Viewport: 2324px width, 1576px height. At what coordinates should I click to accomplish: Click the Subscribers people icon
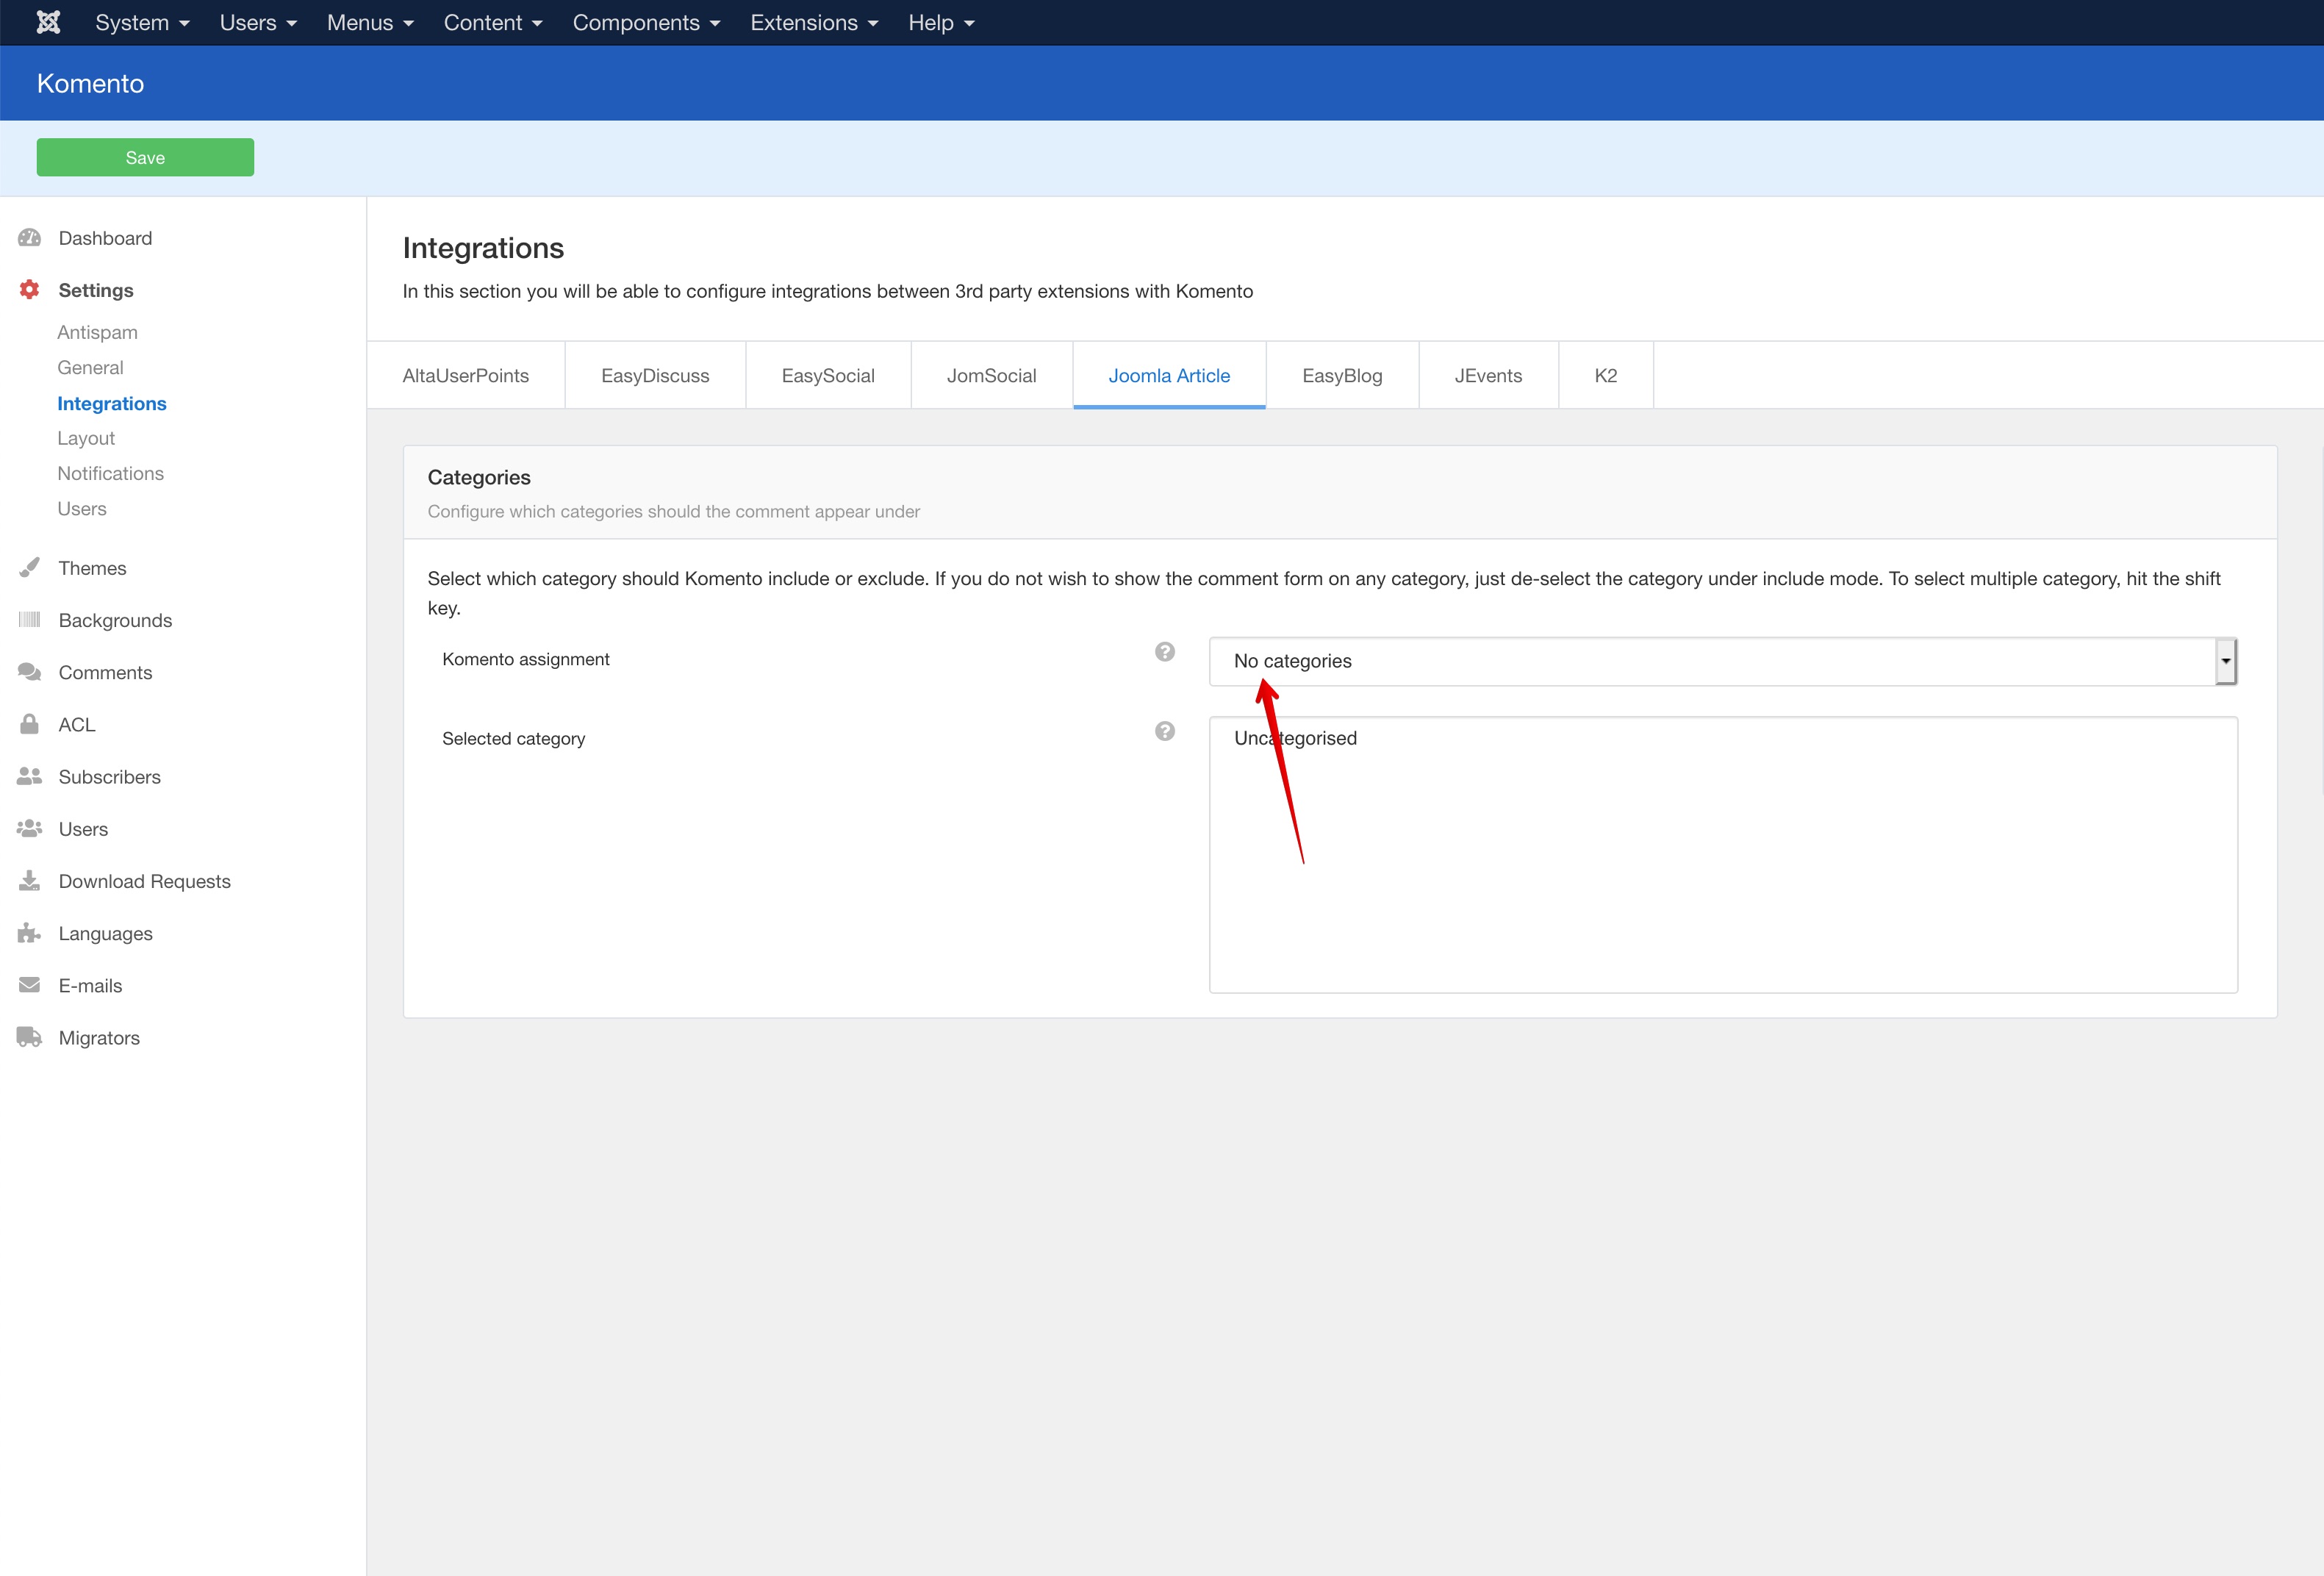30,776
